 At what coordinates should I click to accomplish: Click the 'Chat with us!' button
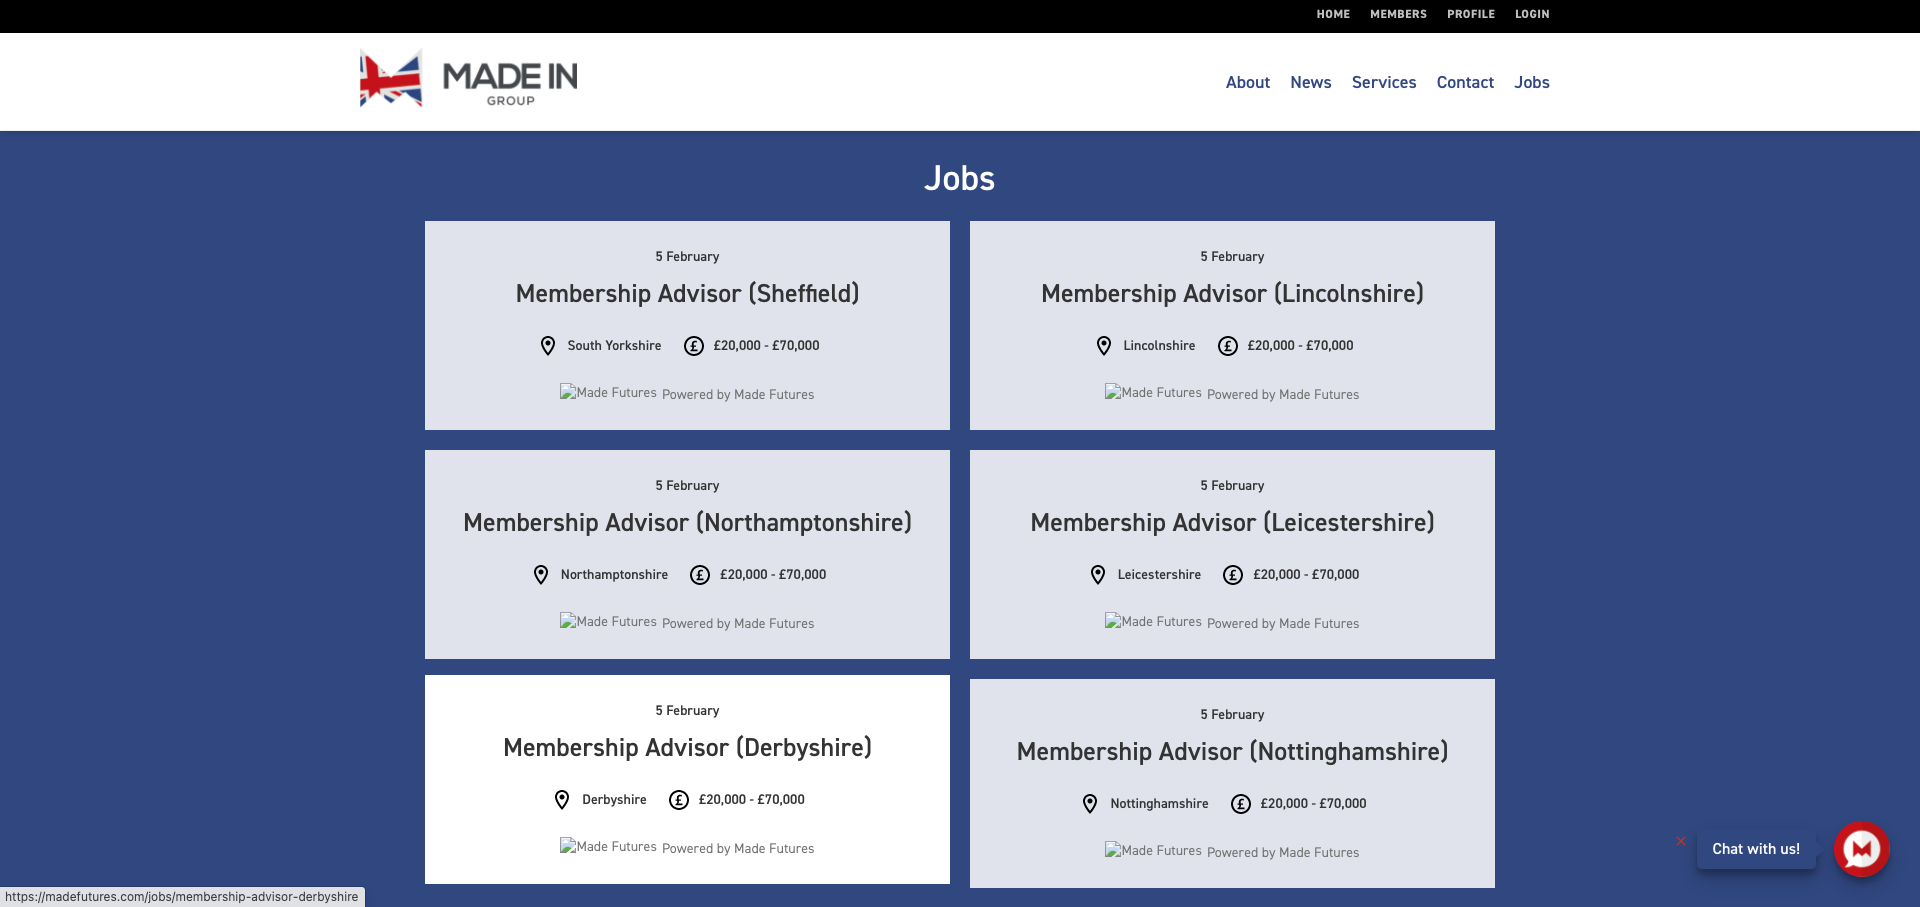tap(1756, 849)
